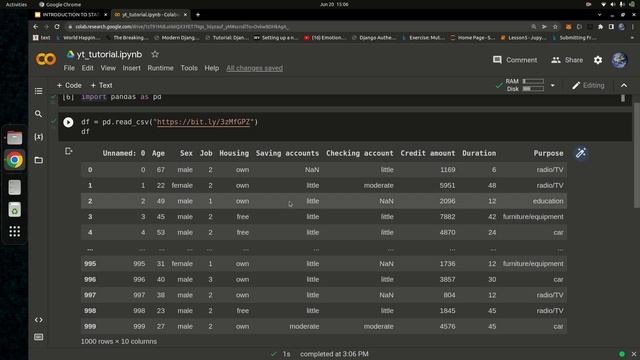Viewport: 640px width, 360px height.
Task: Open the Comment button
Action: (515, 60)
